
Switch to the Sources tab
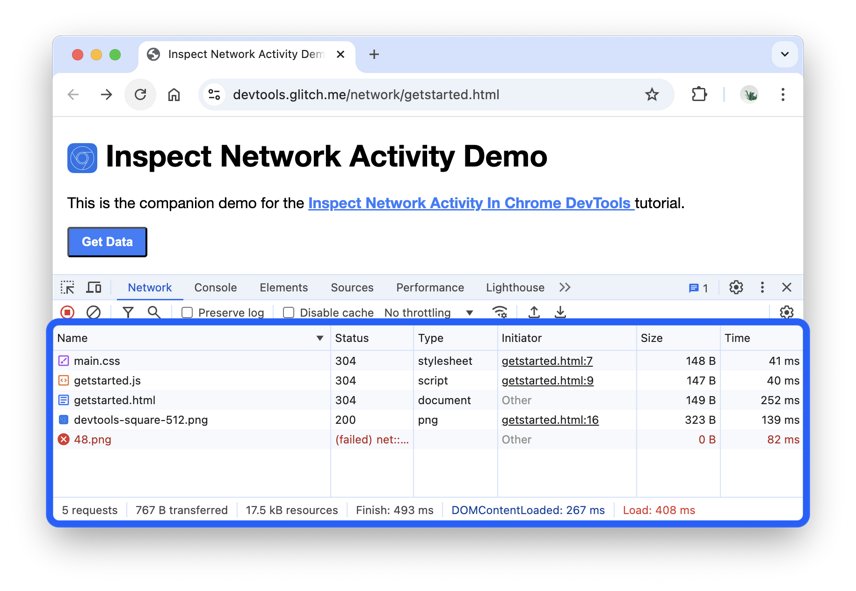[x=352, y=288]
